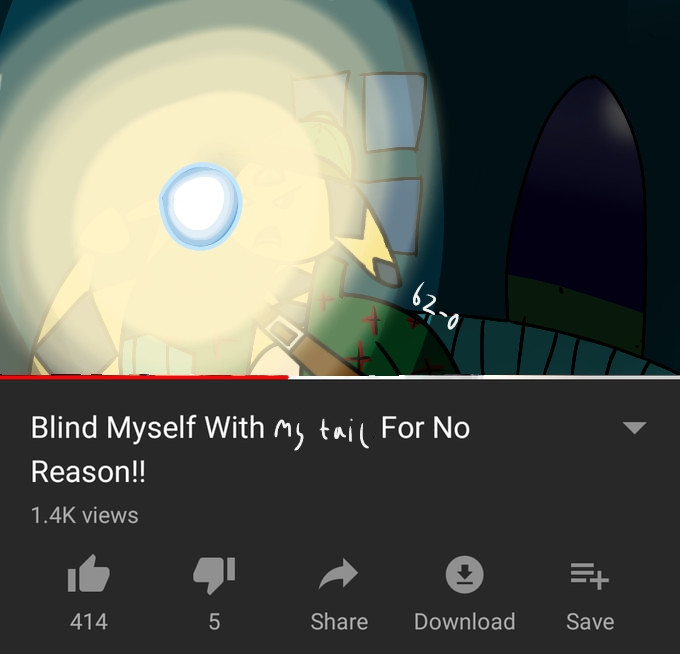Screen dimensions: 680x654
Task: Jump ahead on the unplayed gray progress bar
Action: point(484,377)
